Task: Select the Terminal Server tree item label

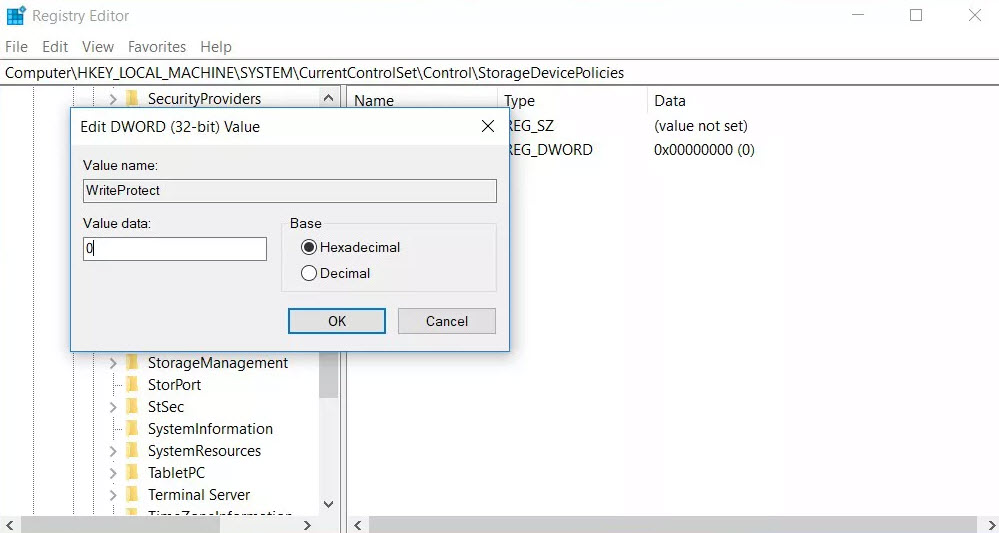Action: [199, 495]
